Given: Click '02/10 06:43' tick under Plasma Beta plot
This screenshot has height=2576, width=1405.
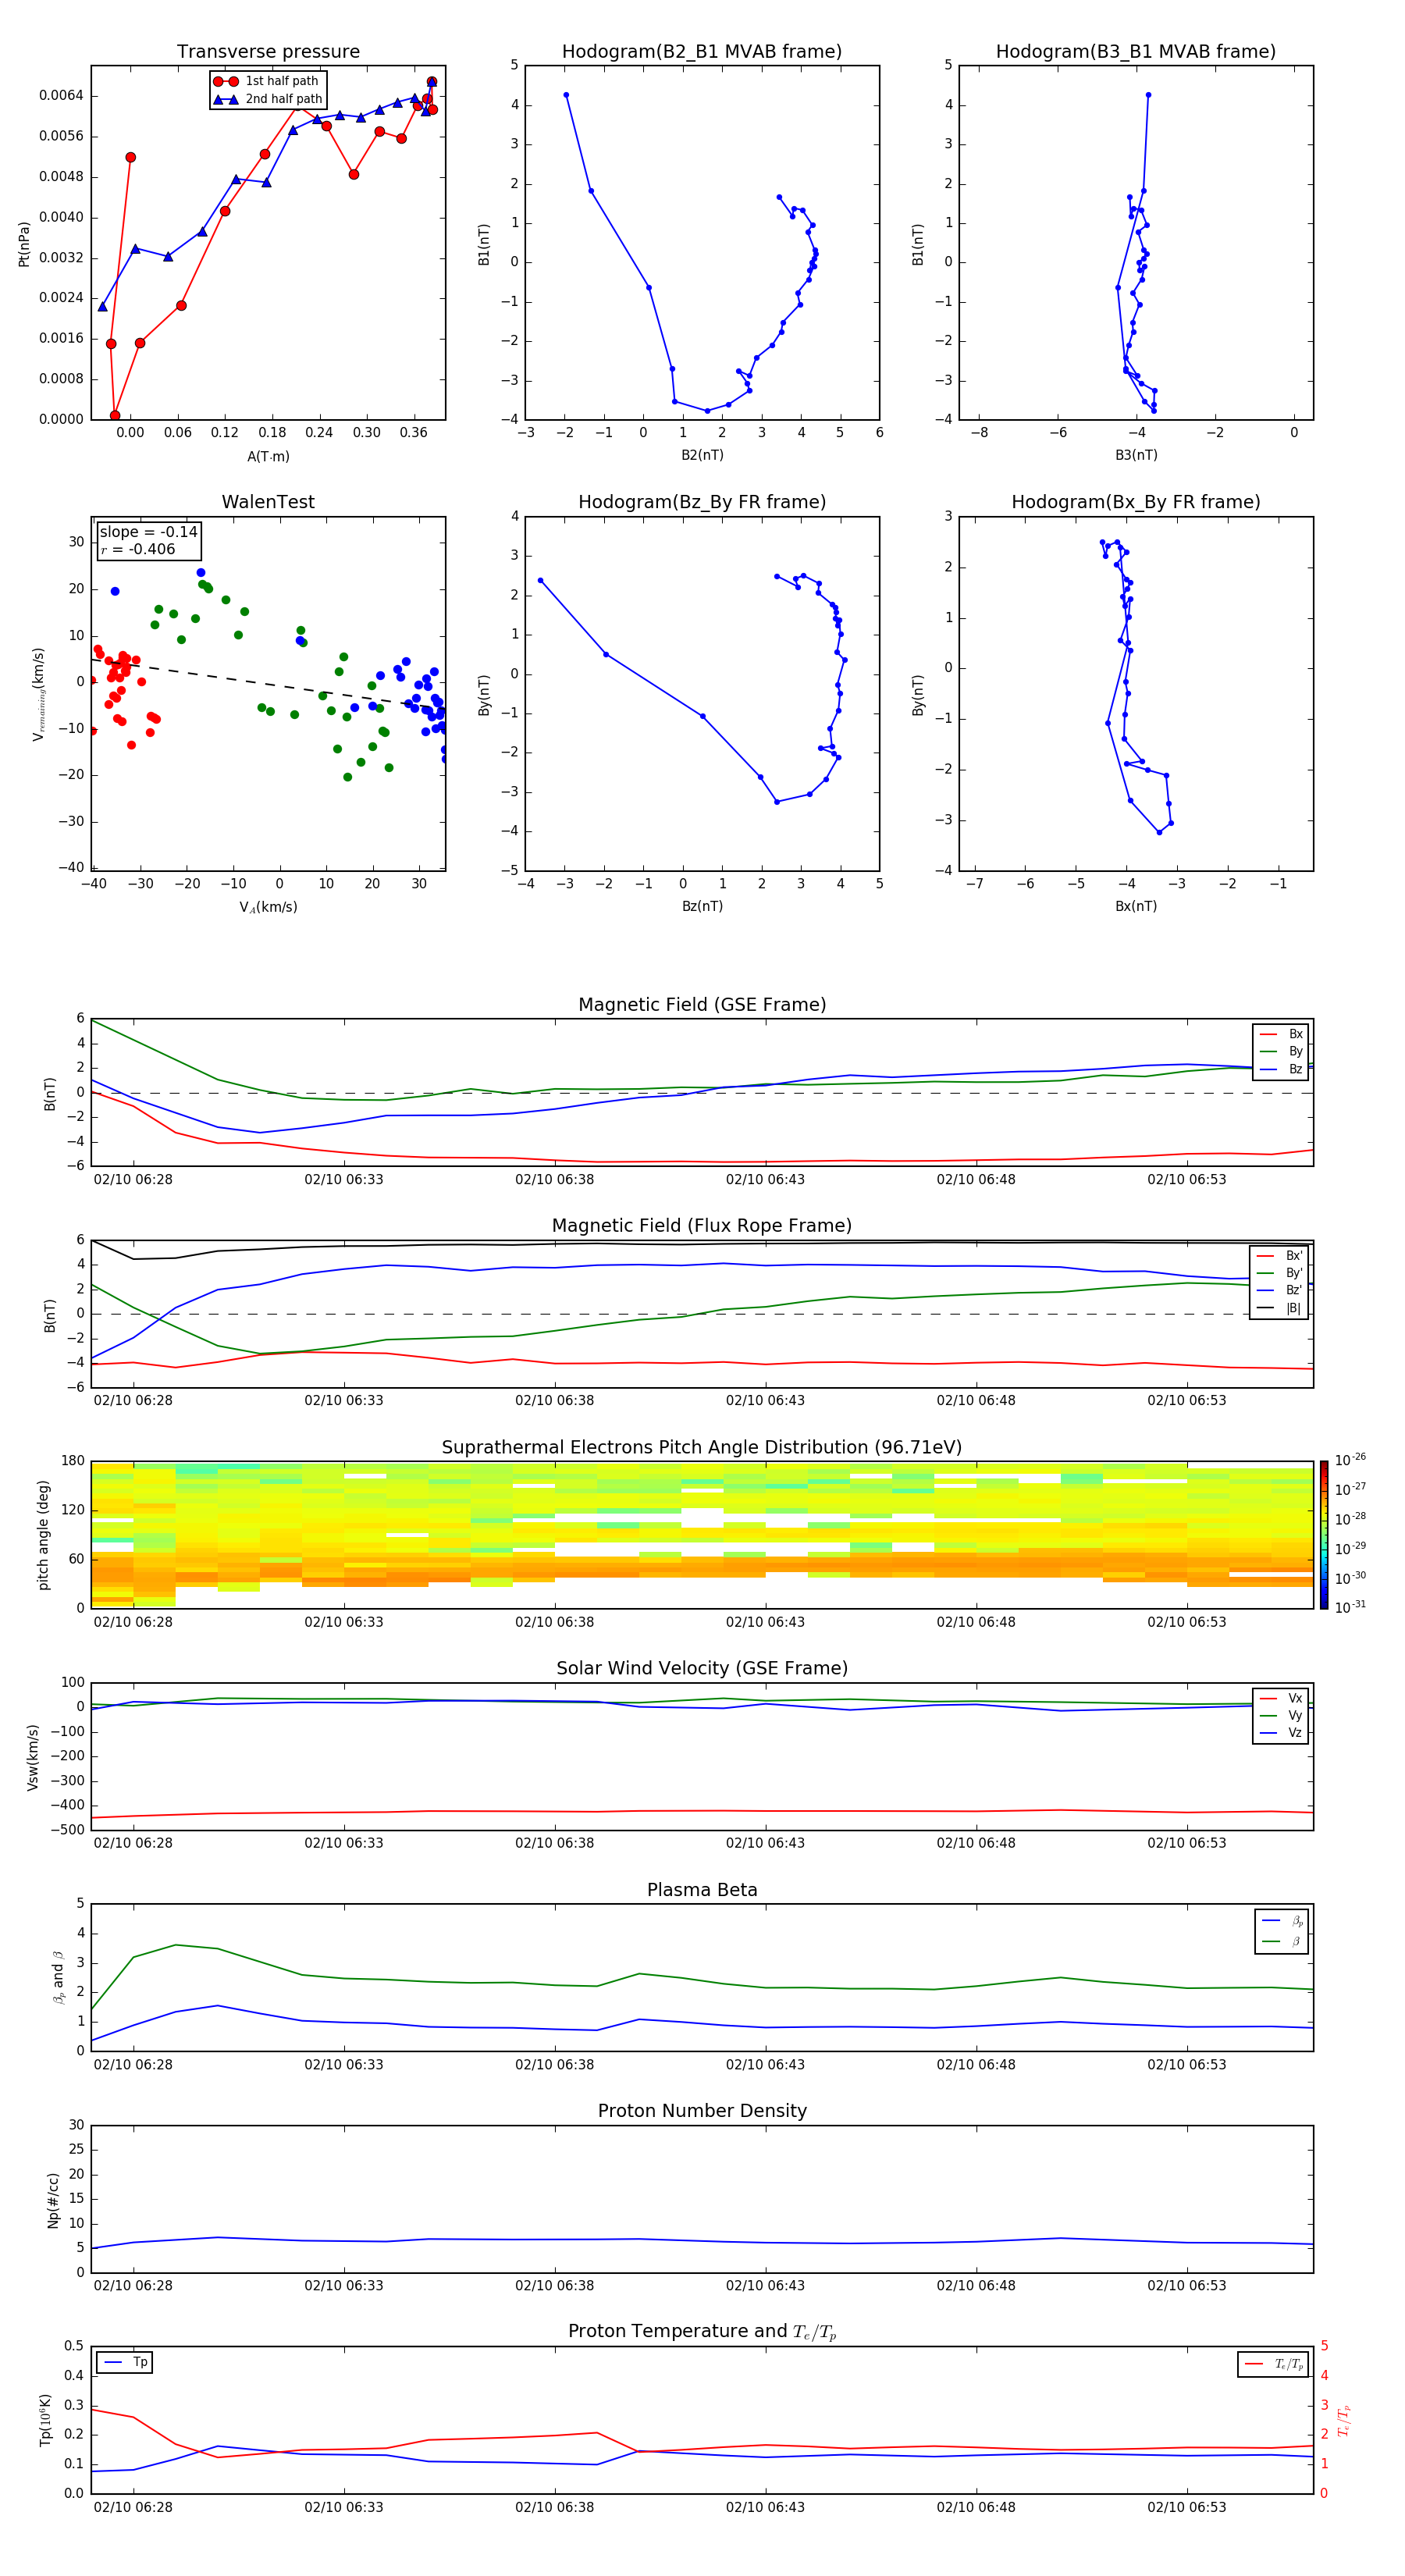Looking at the screenshot, I should (765, 2064).
